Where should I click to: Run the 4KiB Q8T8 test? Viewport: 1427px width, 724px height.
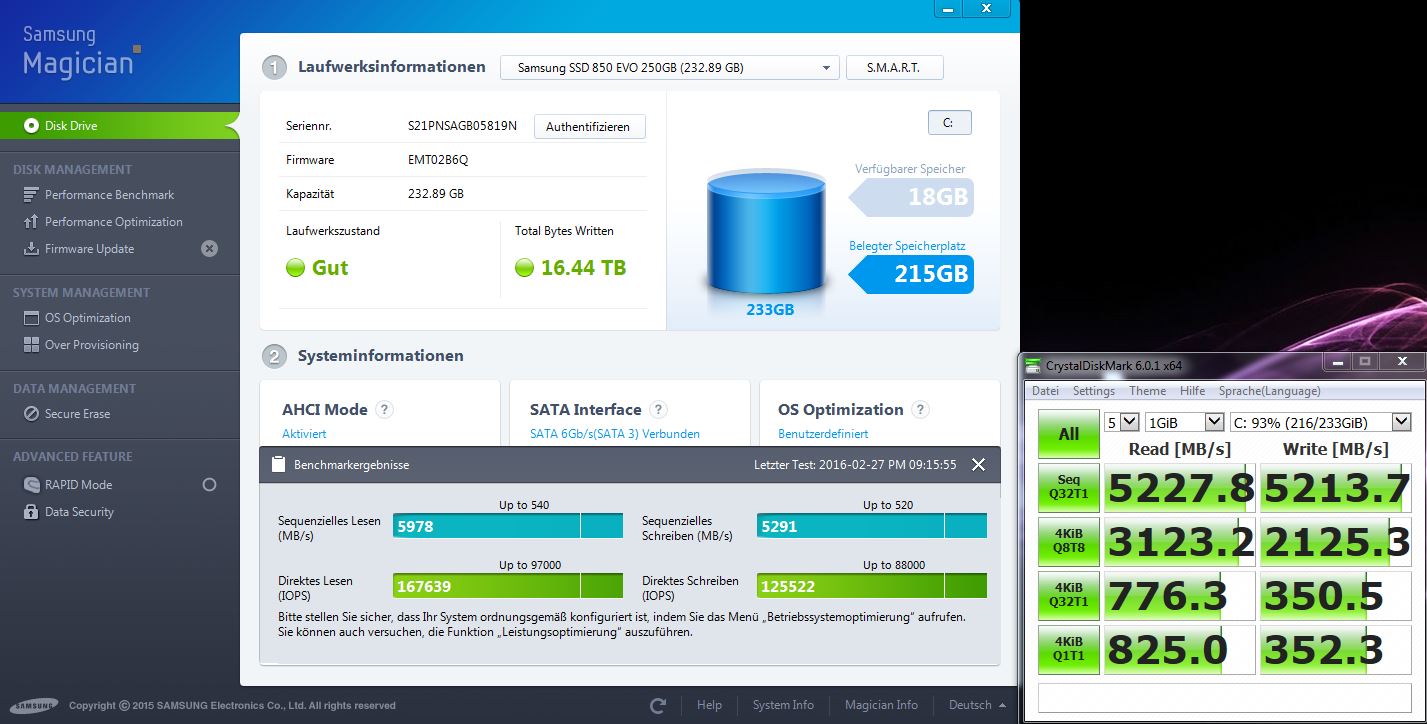click(x=1069, y=541)
